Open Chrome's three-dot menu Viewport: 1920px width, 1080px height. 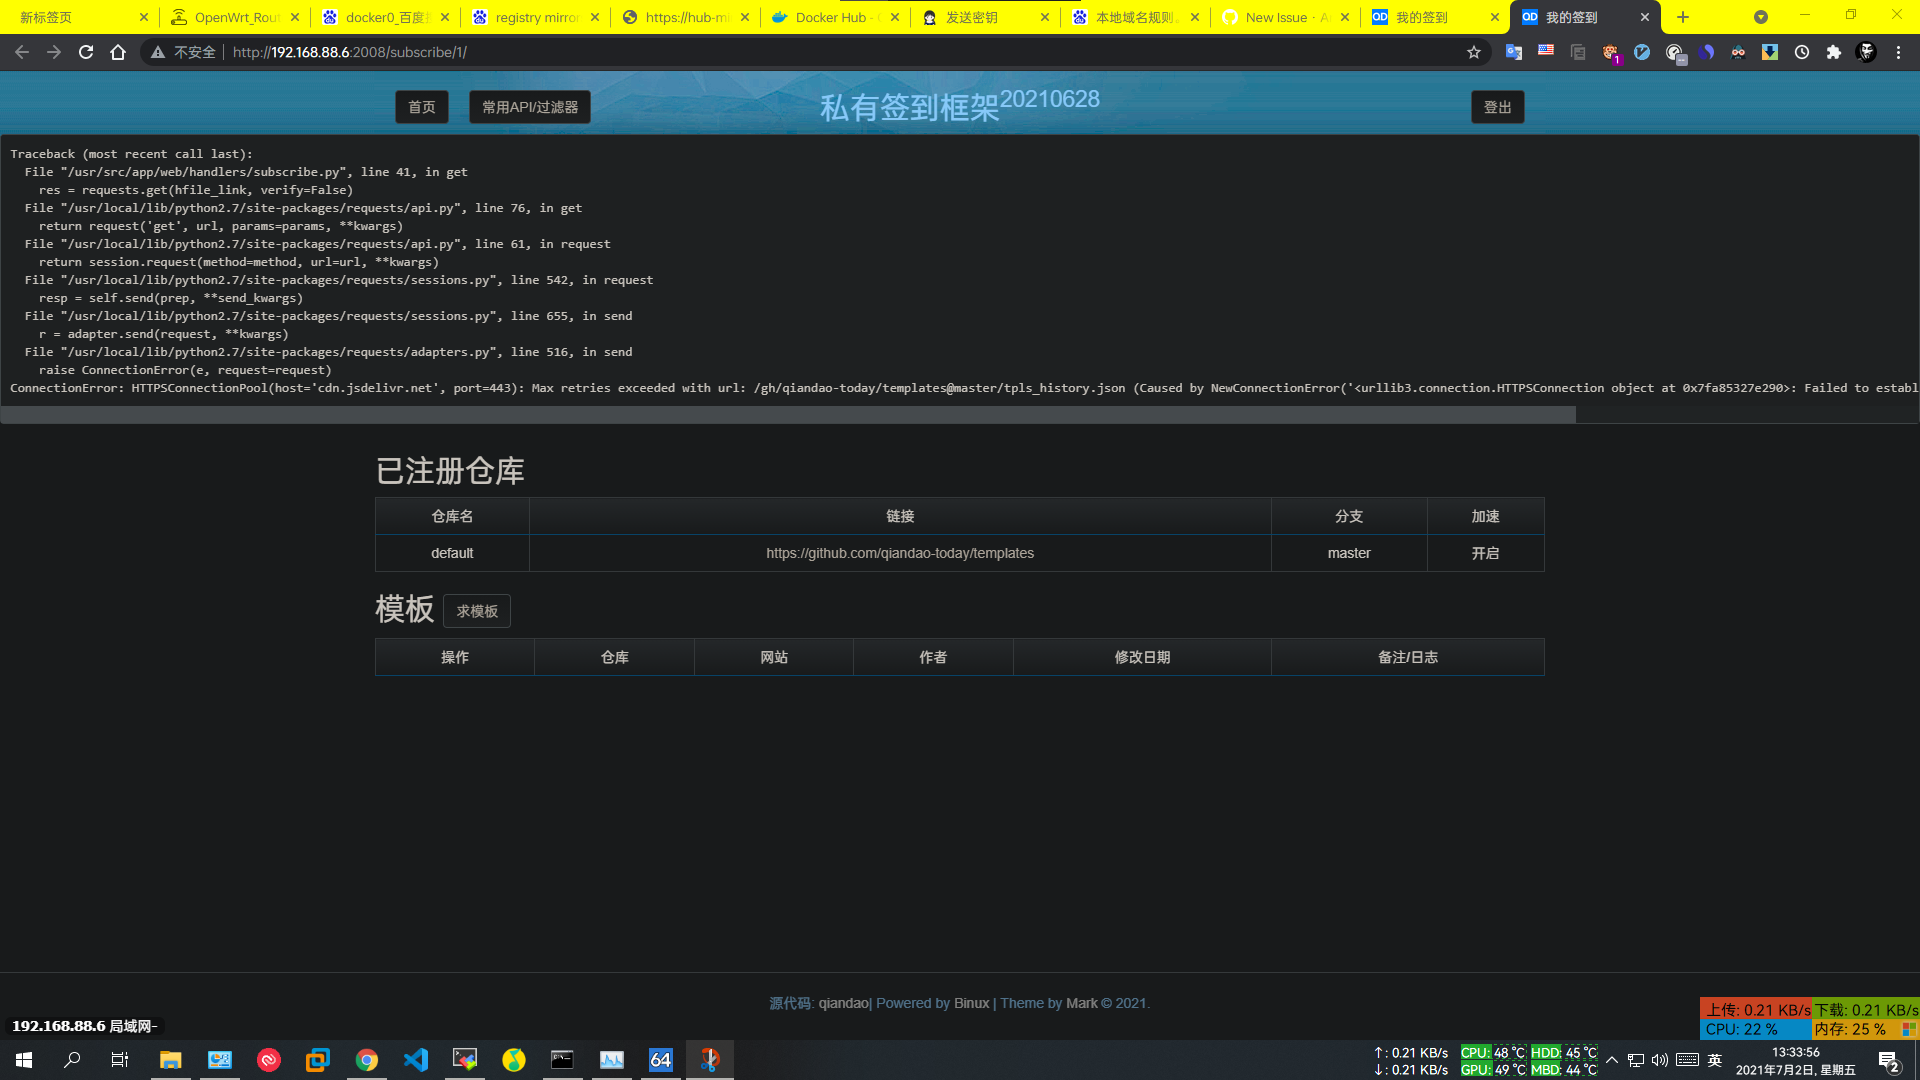[x=1897, y=52]
